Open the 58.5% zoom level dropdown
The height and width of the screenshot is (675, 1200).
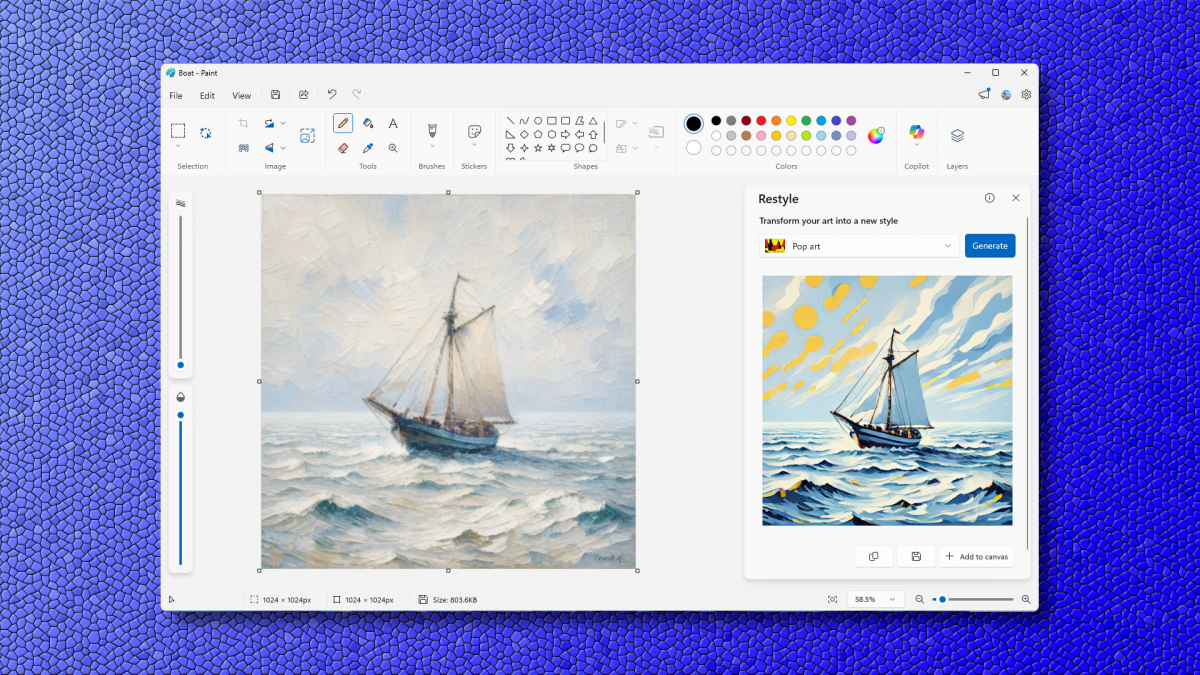(x=874, y=599)
